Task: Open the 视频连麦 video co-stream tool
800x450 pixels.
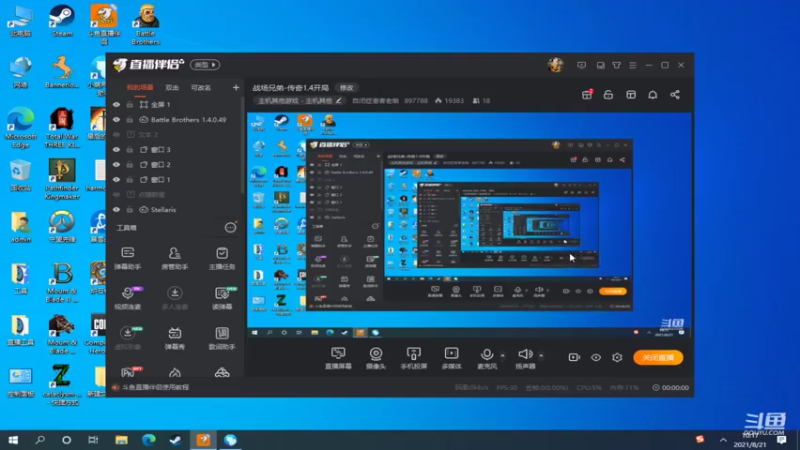Action: coord(128,298)
